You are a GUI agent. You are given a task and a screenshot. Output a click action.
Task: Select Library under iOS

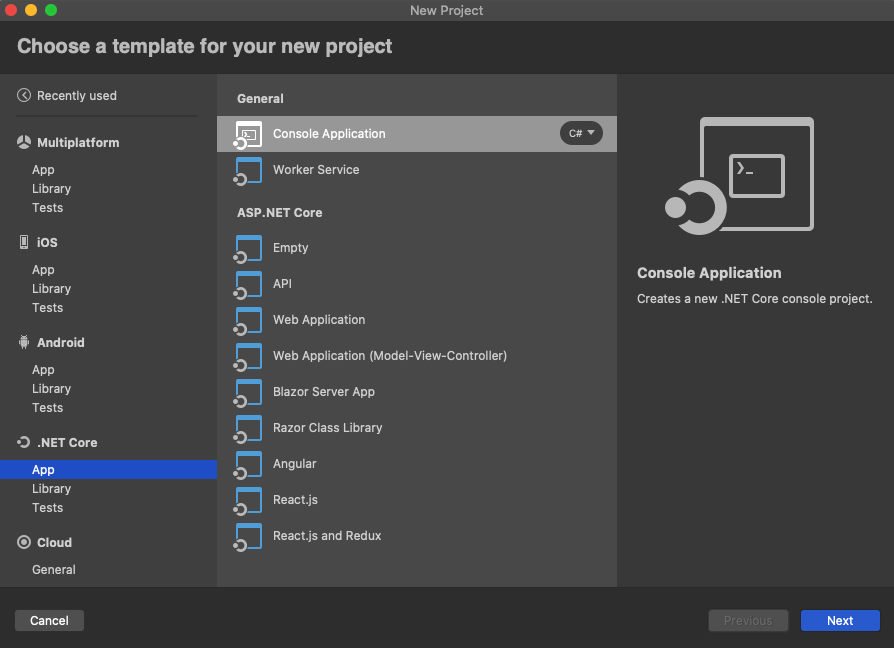coord(51,288)
